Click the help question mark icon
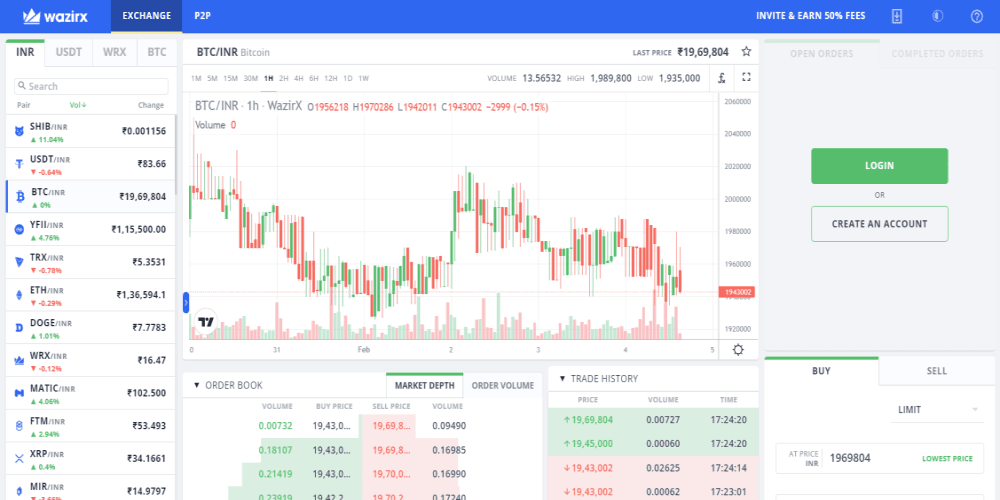This screenshot has height=500, width=1000. click(976, 16)
